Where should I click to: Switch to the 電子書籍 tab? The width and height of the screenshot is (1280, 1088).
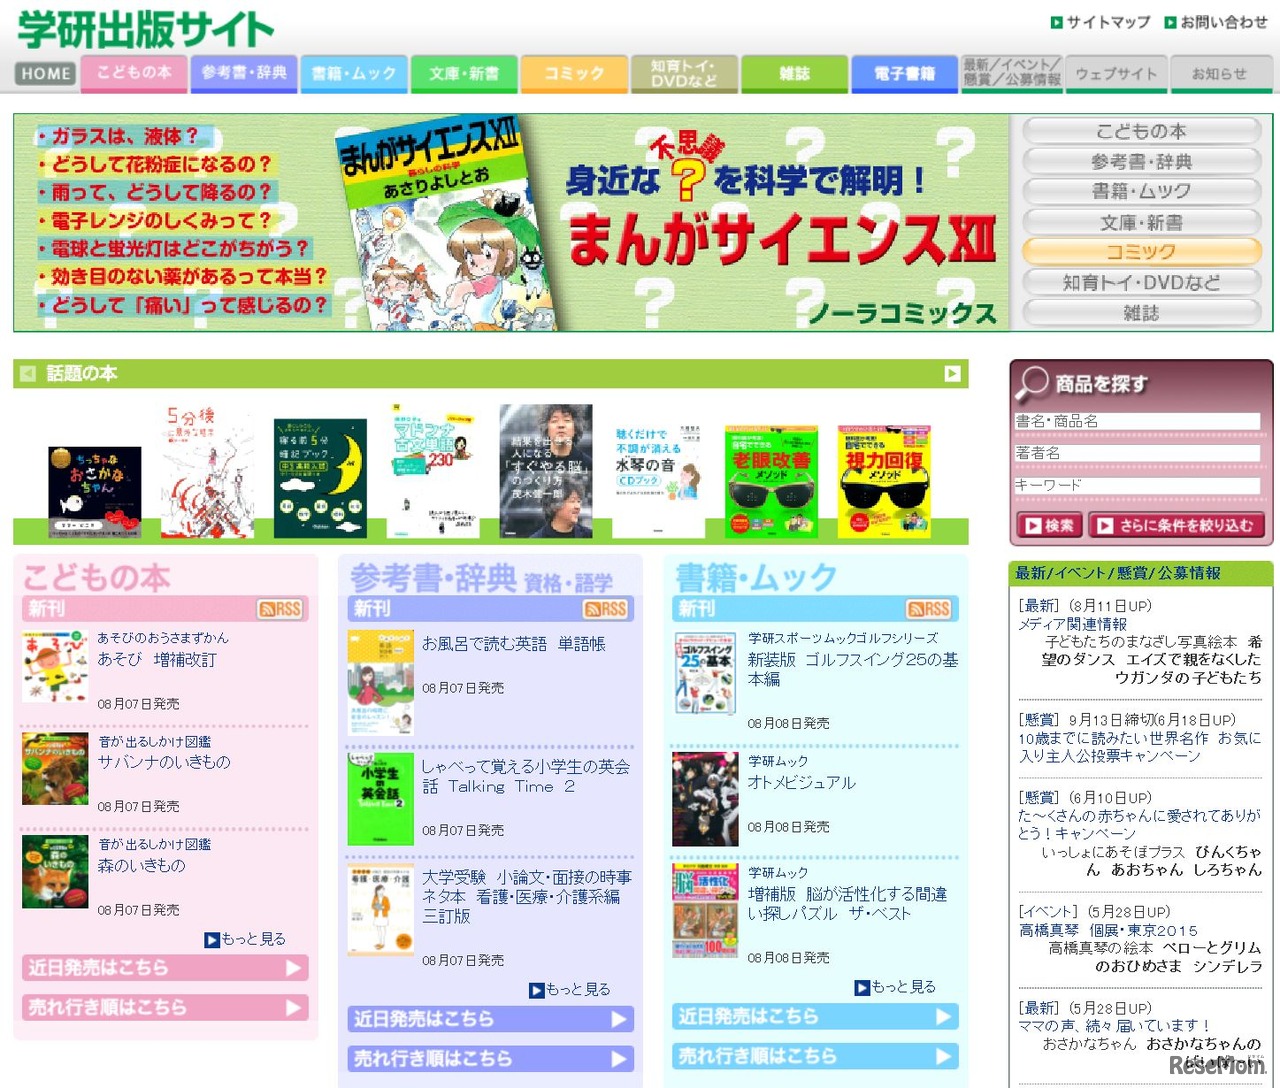point(903,73)
